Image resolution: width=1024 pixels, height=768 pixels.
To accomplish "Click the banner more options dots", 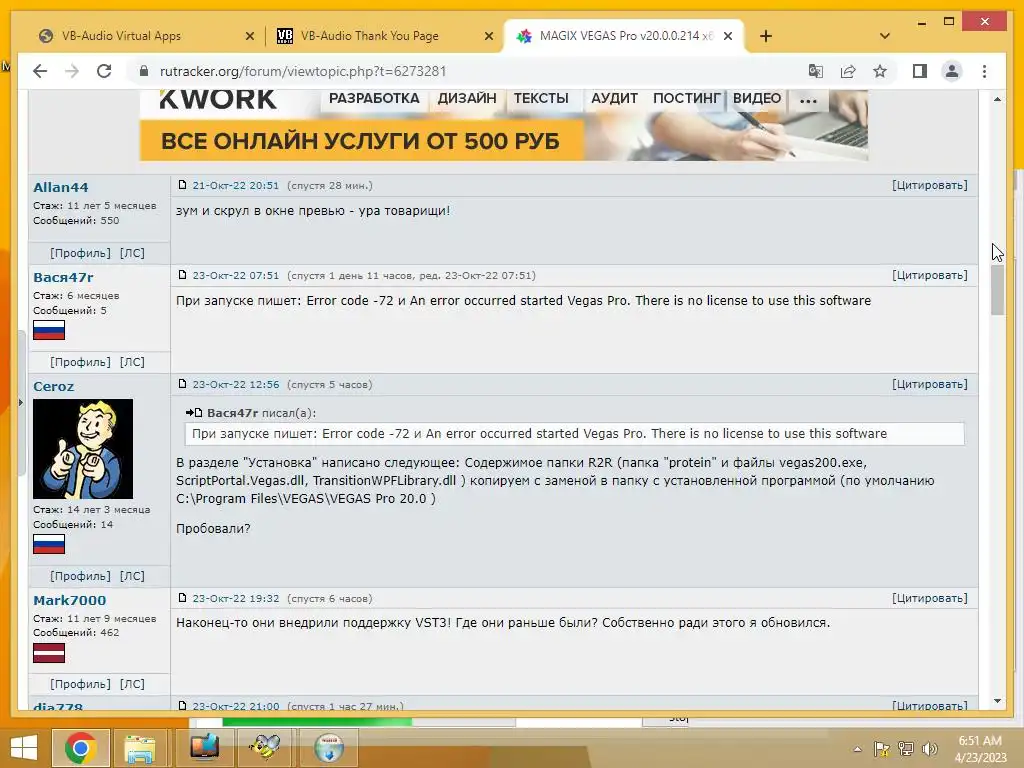I will (808, 101).
